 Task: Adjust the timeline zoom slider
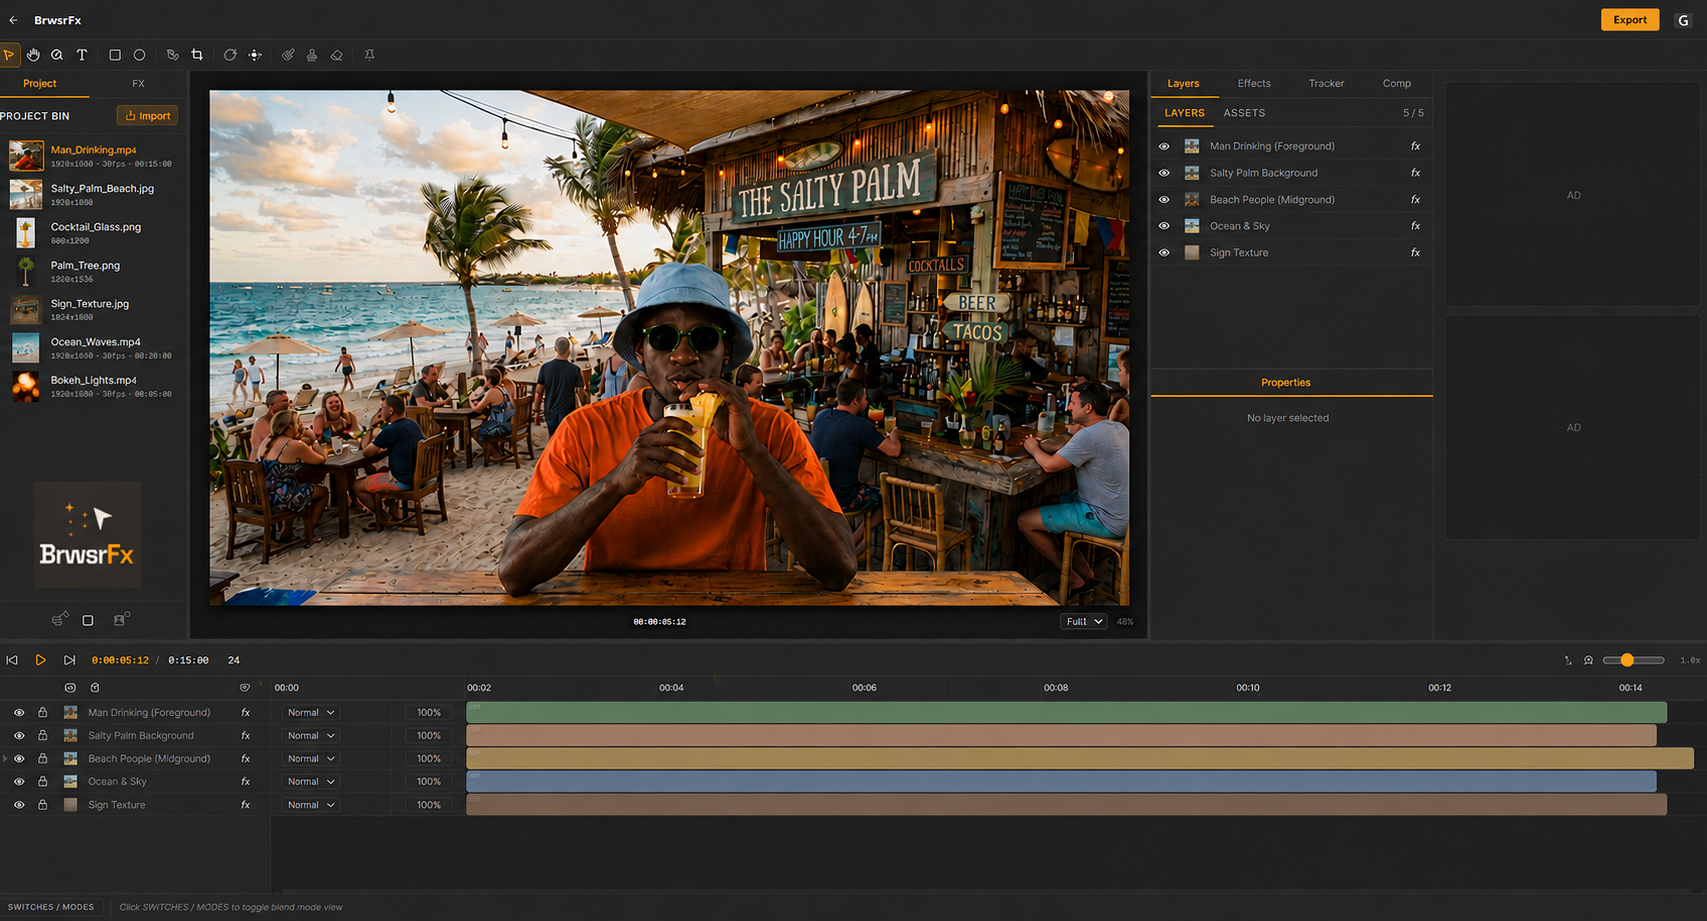[x=1634, y=660]
